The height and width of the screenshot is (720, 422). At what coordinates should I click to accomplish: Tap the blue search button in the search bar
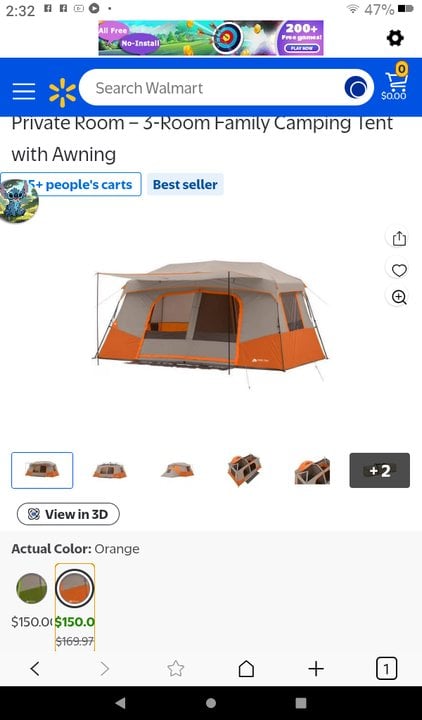(x=356, y=88)
